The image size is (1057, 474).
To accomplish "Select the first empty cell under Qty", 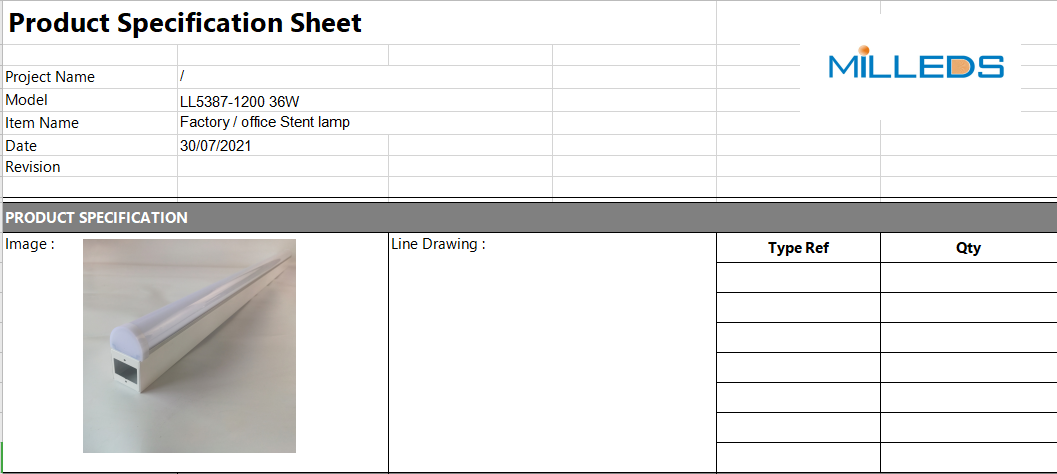I will (968, 277).
